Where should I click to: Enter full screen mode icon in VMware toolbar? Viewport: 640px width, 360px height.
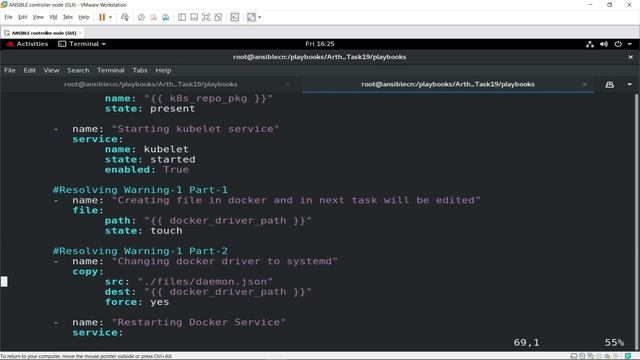(206, 17)
